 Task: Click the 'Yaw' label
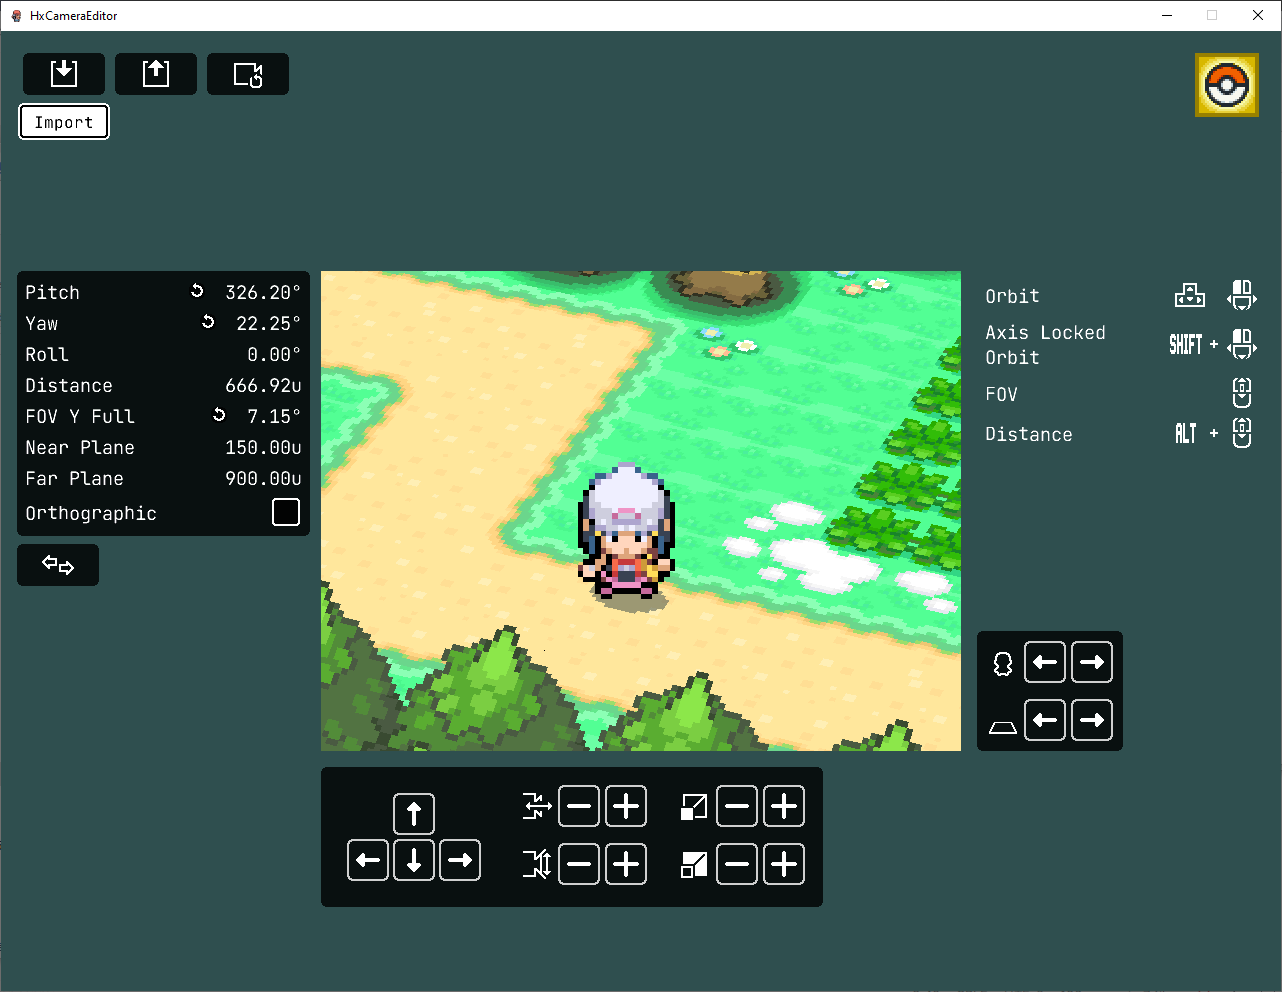pyautogui.click(x=42, y=323)
